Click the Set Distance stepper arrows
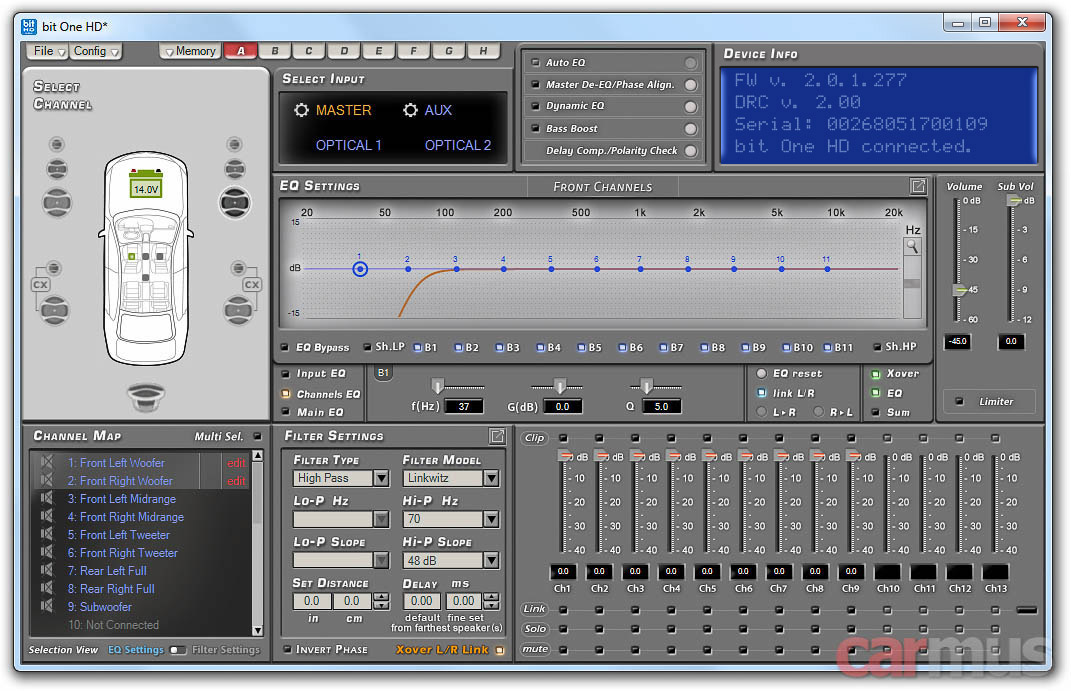 381,601
